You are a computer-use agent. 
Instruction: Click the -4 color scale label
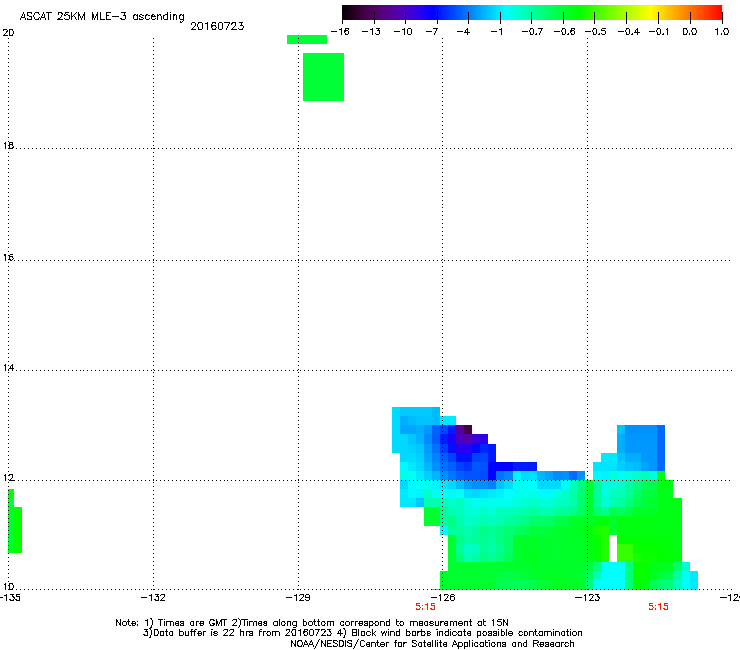[x=463, y=32]
